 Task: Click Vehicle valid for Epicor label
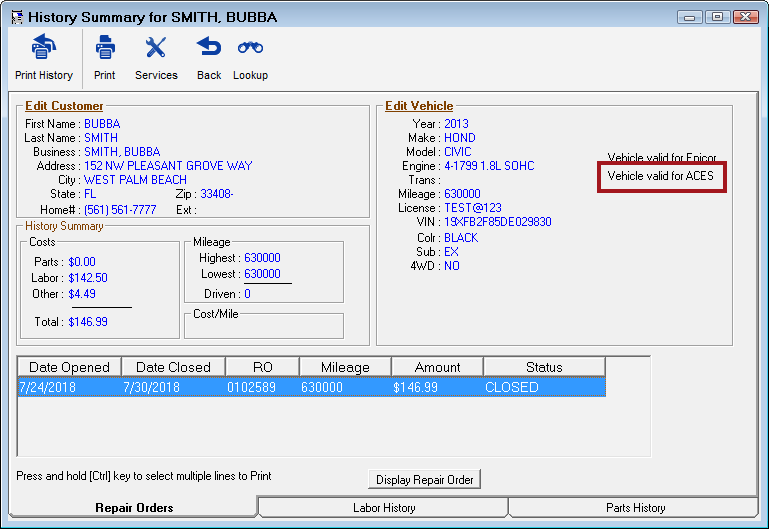(x=662, y=157)
